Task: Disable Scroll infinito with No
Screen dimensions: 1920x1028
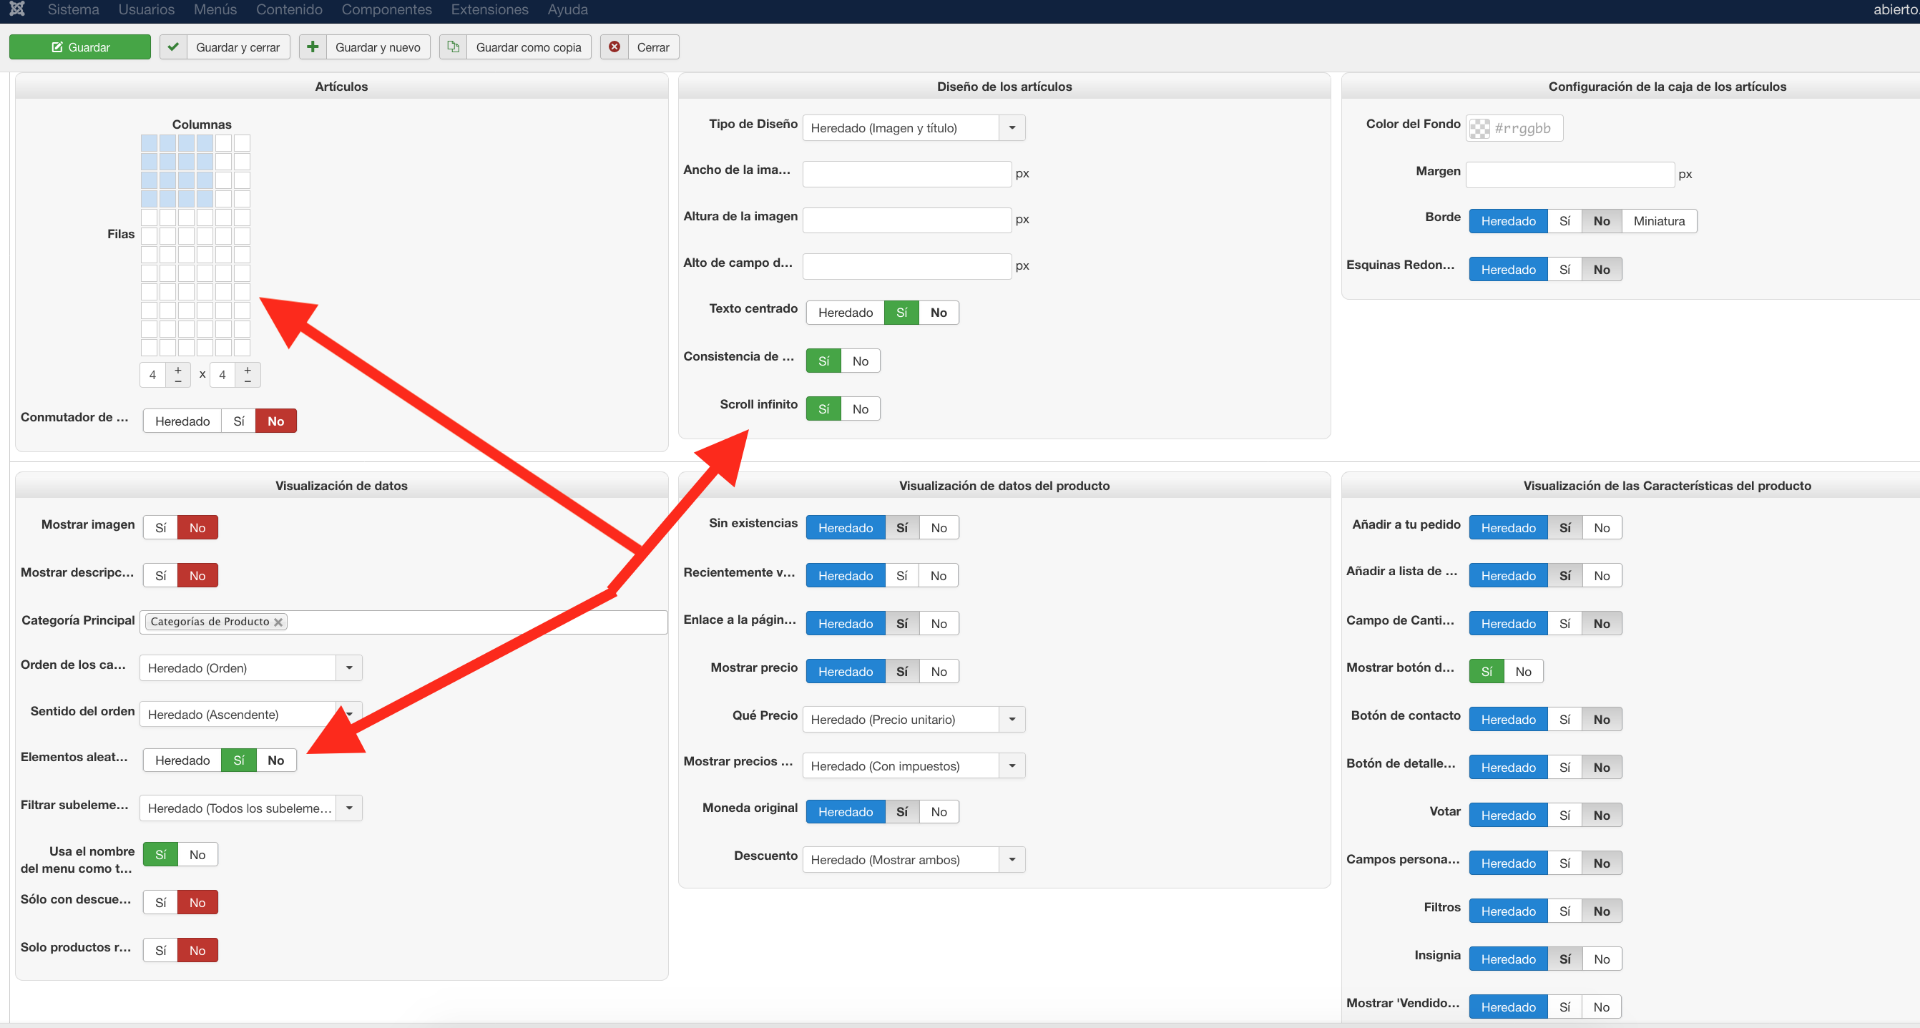Action: (x=860, y=409)
